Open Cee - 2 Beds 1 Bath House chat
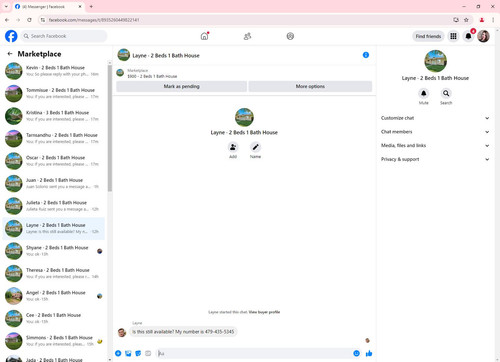The height and width of the screenshot is (362, 500). click(x=54, y=318)
